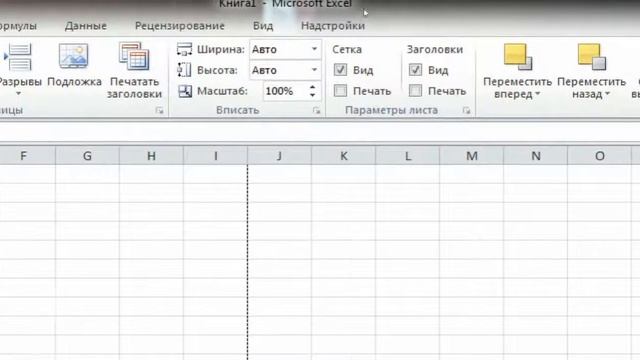Click the Ширина width icon
Image resolution: width=640 pixels, height=360 pixels.
pyautogui.click(x=184, y=49)
